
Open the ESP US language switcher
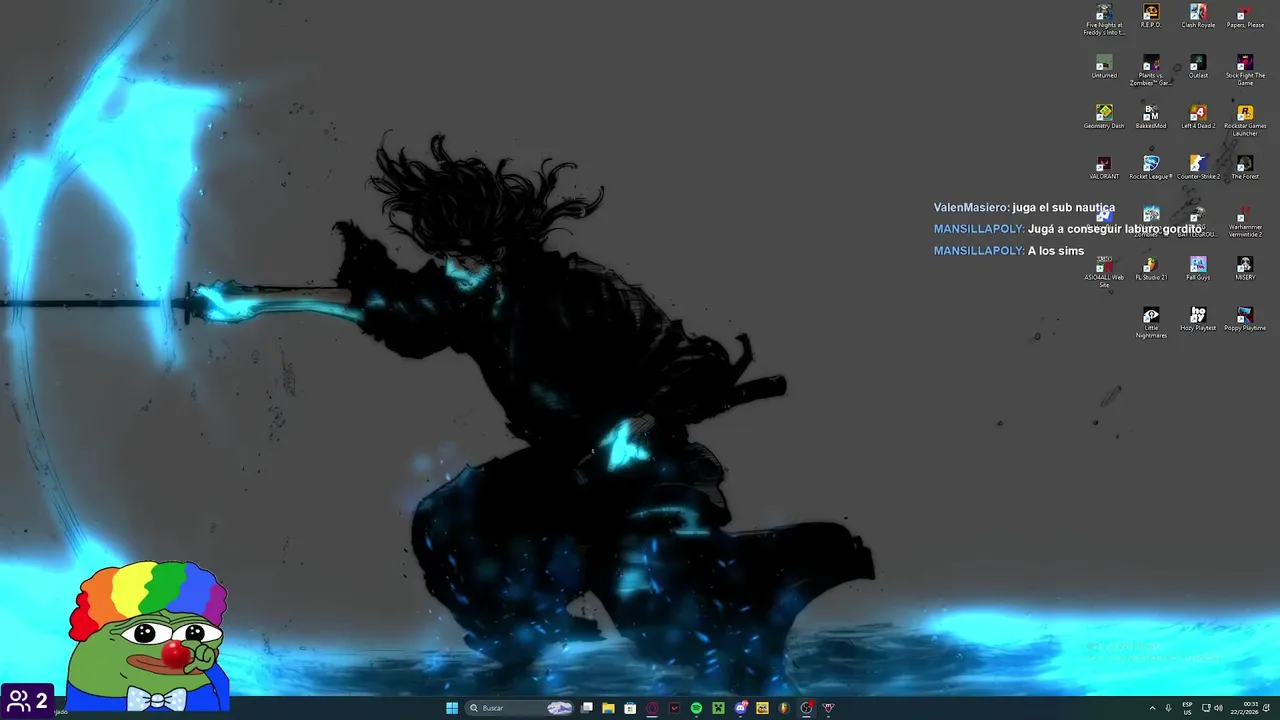1187,708
